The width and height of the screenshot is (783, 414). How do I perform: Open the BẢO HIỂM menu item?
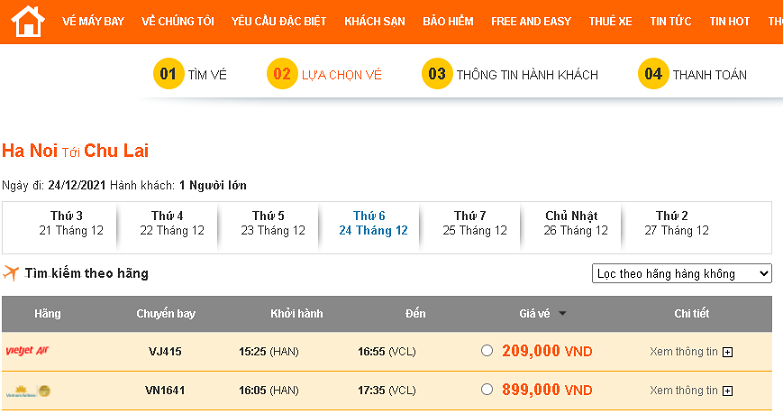(x=448, y=21)
